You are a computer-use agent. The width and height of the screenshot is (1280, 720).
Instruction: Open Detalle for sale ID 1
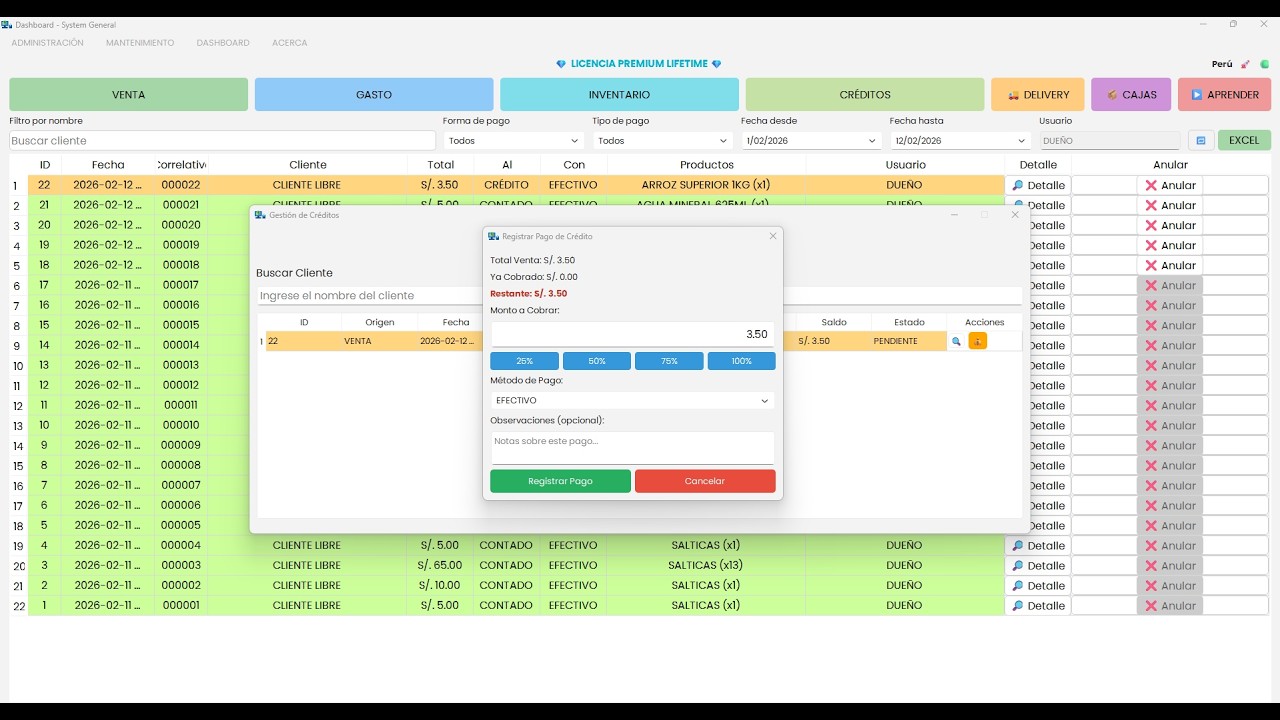pos(1038,606)
